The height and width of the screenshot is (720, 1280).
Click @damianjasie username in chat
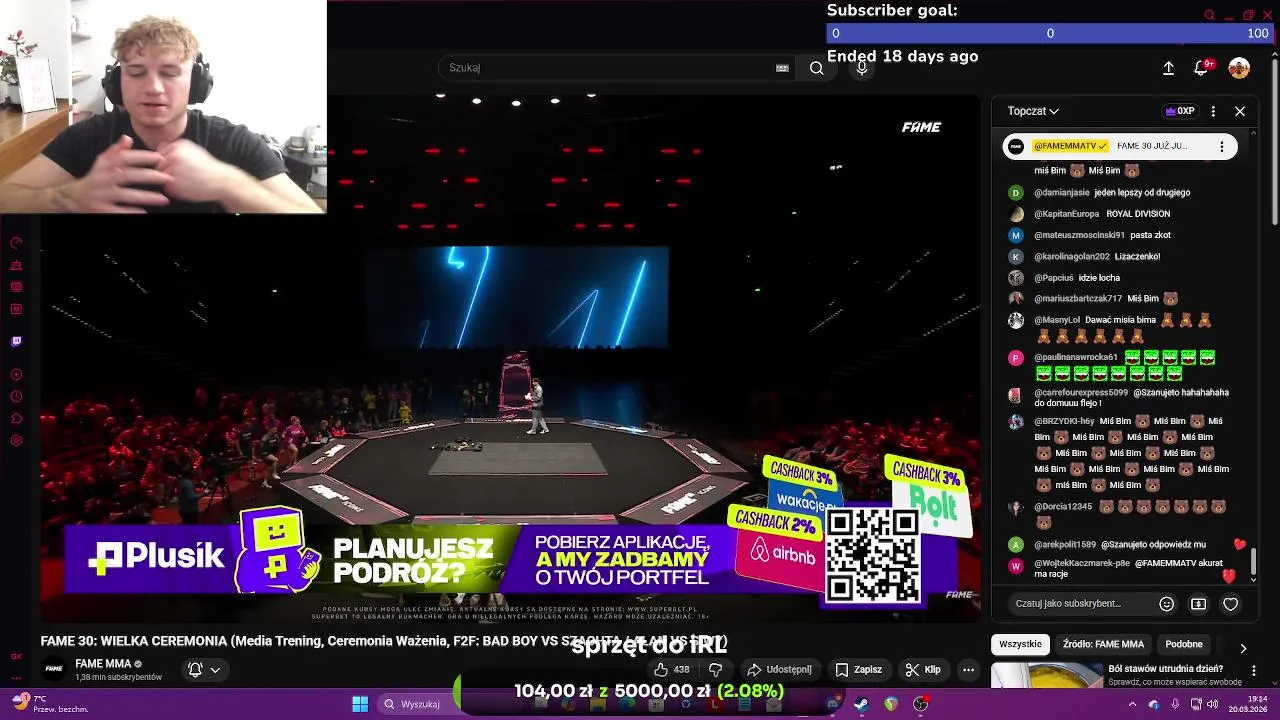coord(1061,192)
